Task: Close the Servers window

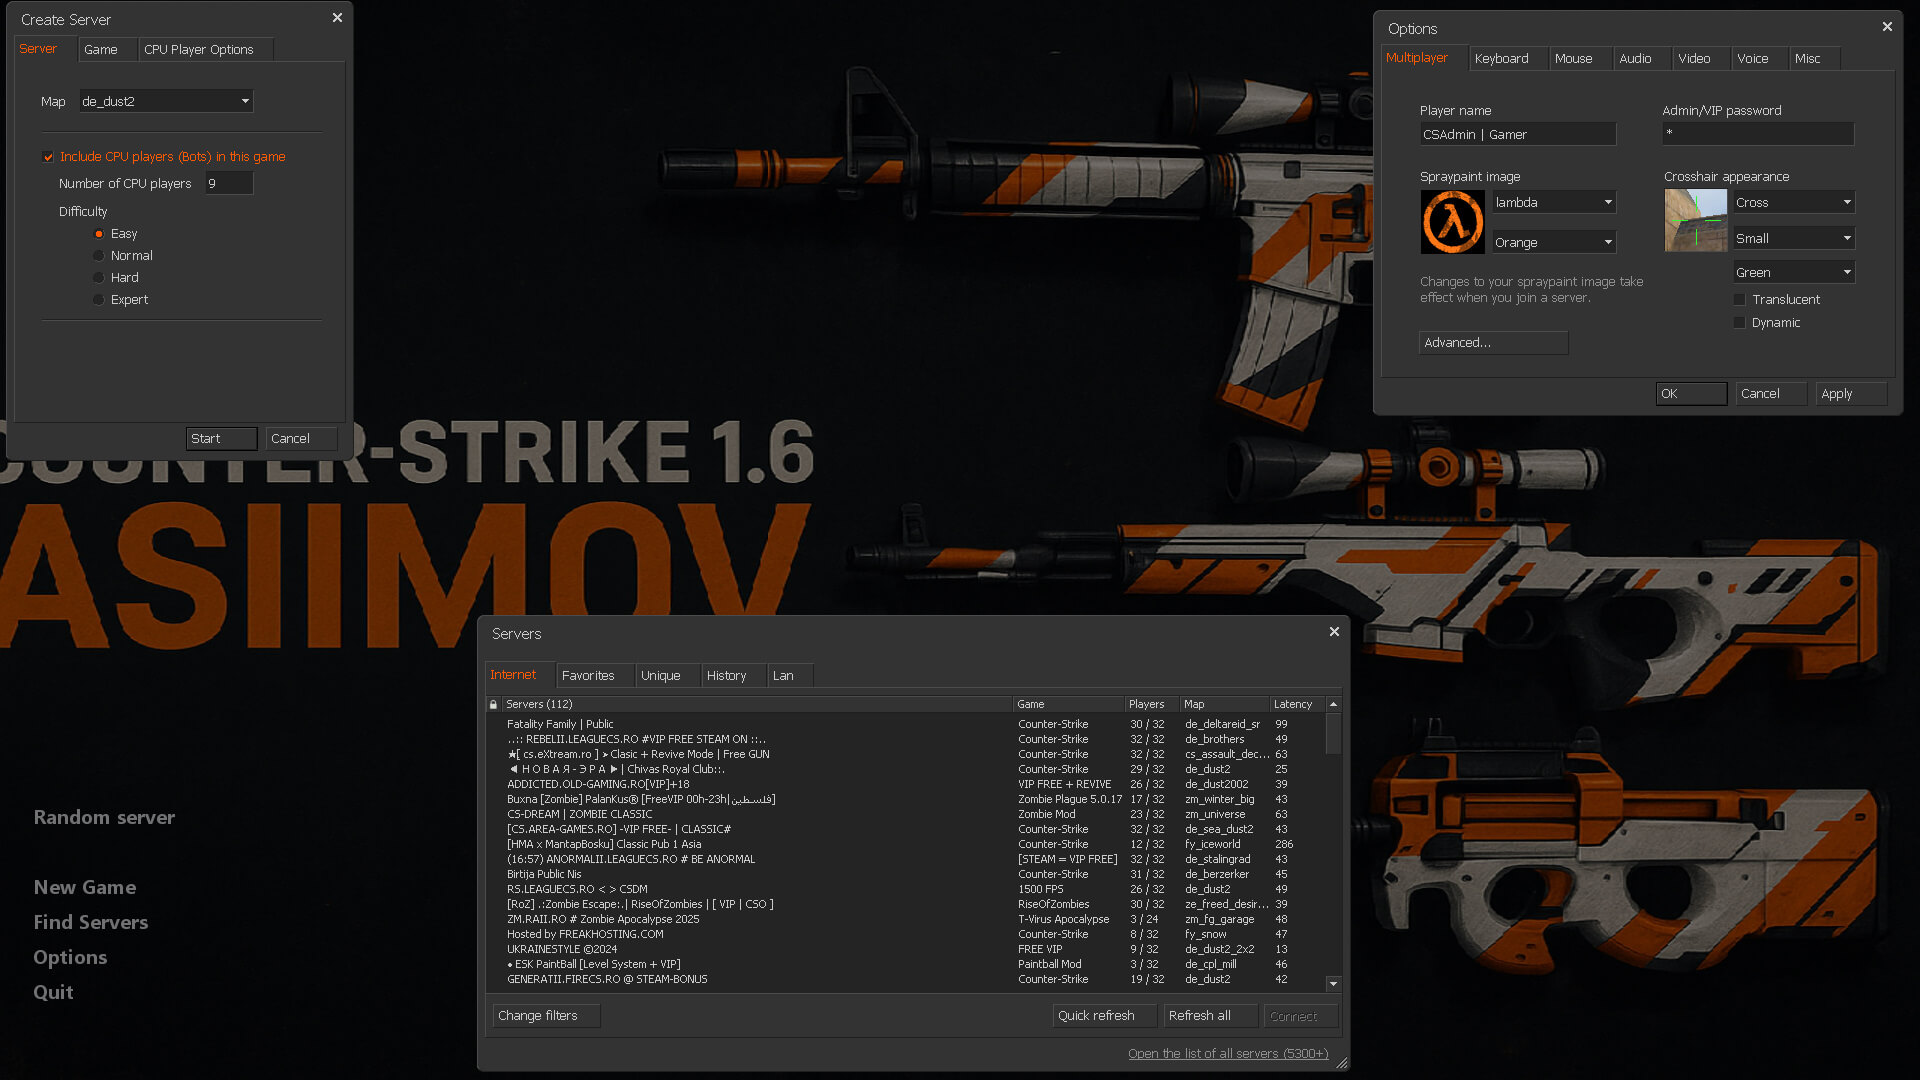Action: (1334, 632)
